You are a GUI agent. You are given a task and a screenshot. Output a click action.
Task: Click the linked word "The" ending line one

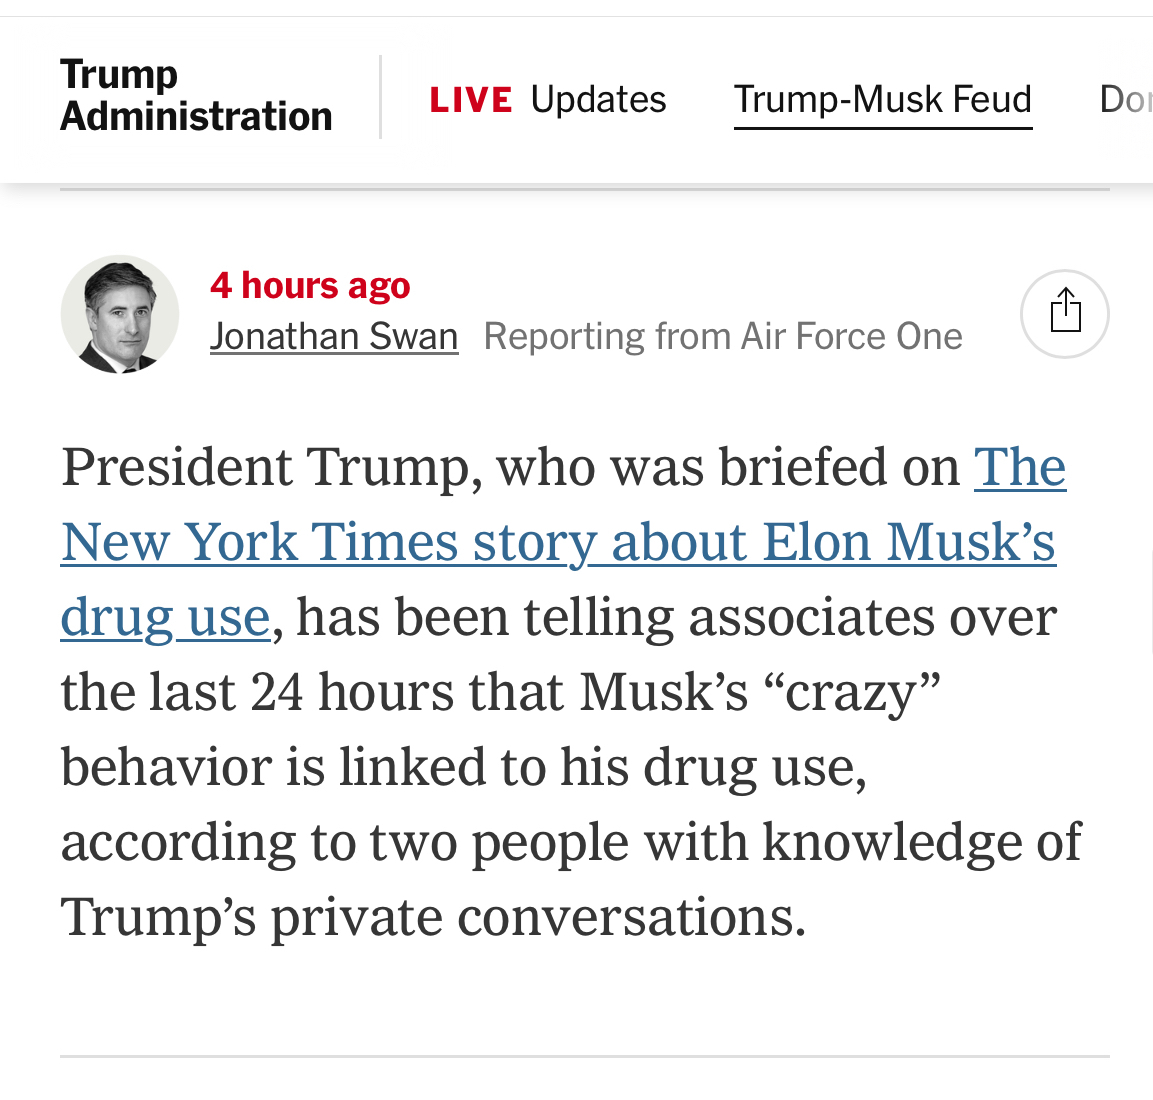(x=1020, y=467)
